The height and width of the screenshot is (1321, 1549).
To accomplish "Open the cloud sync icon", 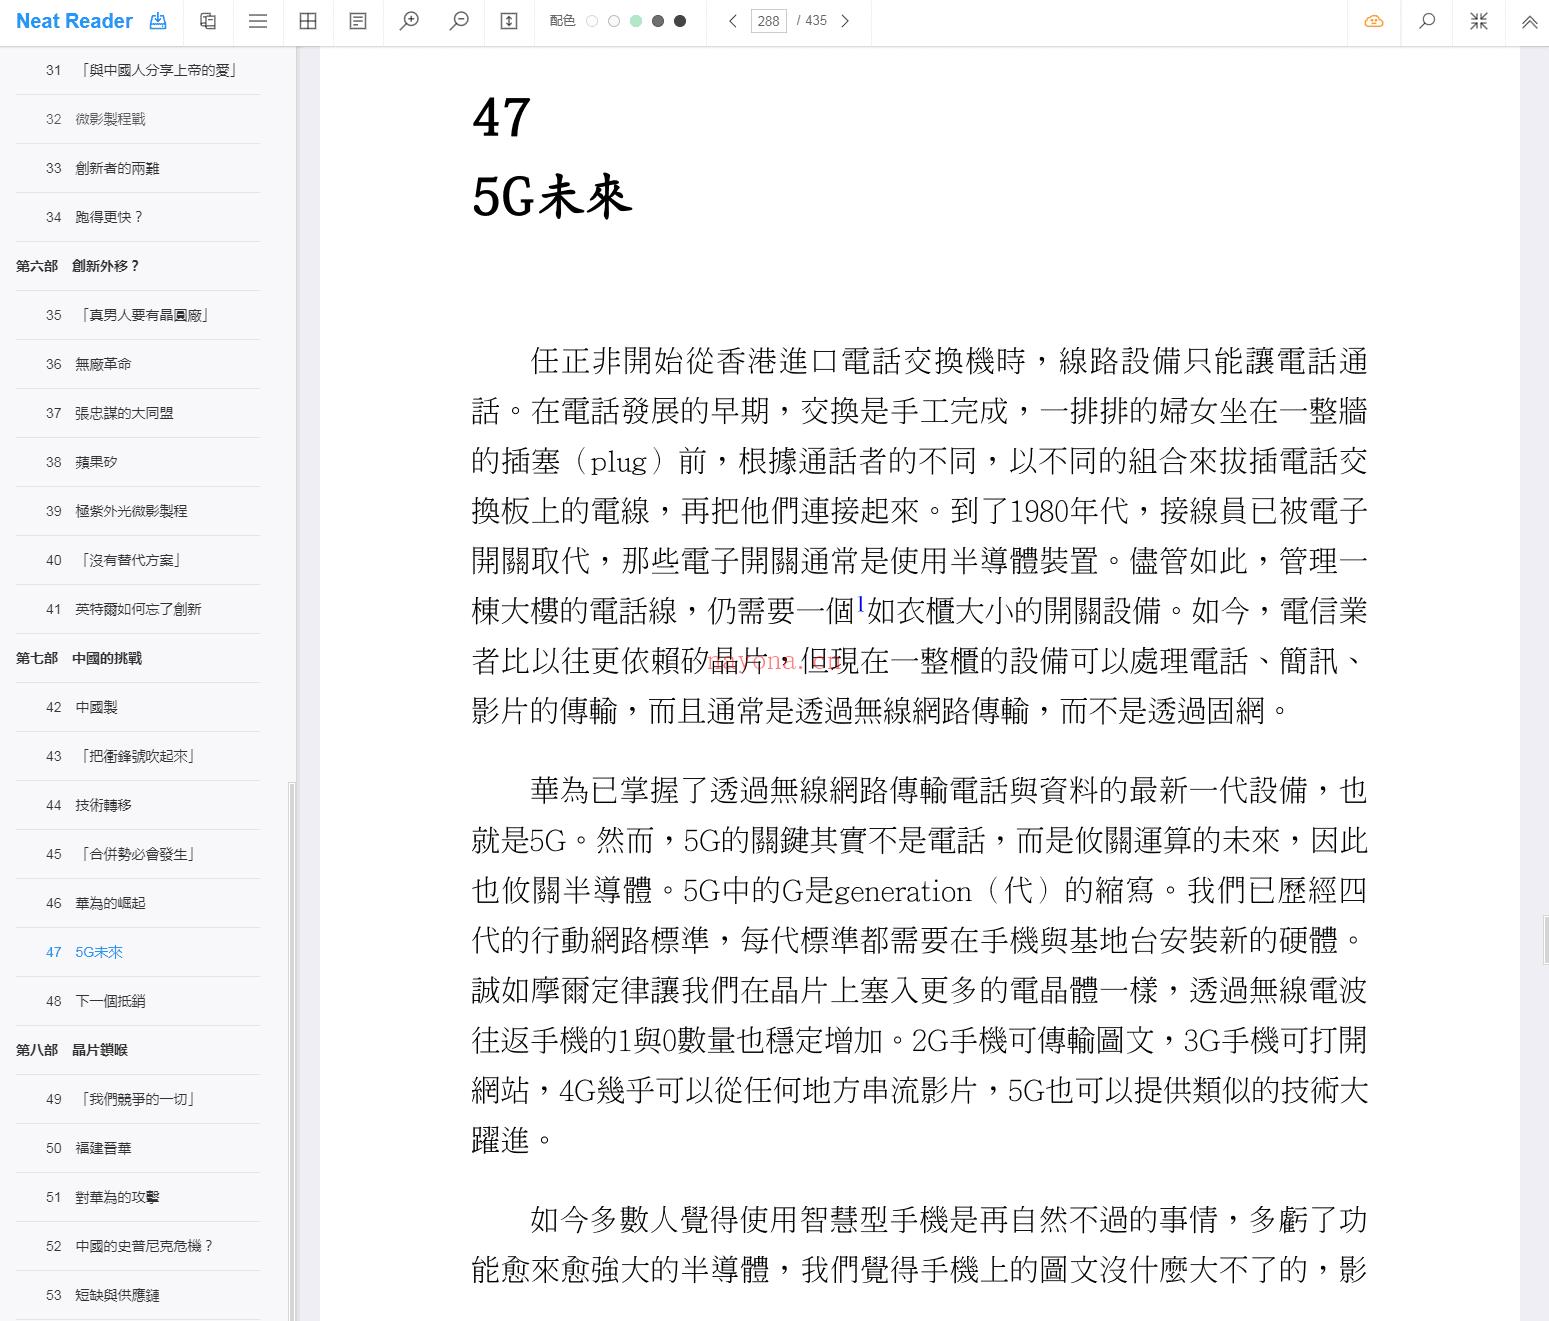I will pyautogui.click(x=1374, y=21).
